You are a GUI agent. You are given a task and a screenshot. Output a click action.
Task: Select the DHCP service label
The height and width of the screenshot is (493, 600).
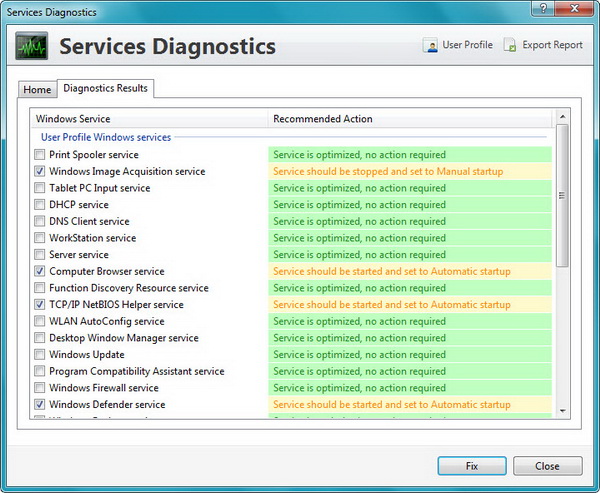(79, 204)
